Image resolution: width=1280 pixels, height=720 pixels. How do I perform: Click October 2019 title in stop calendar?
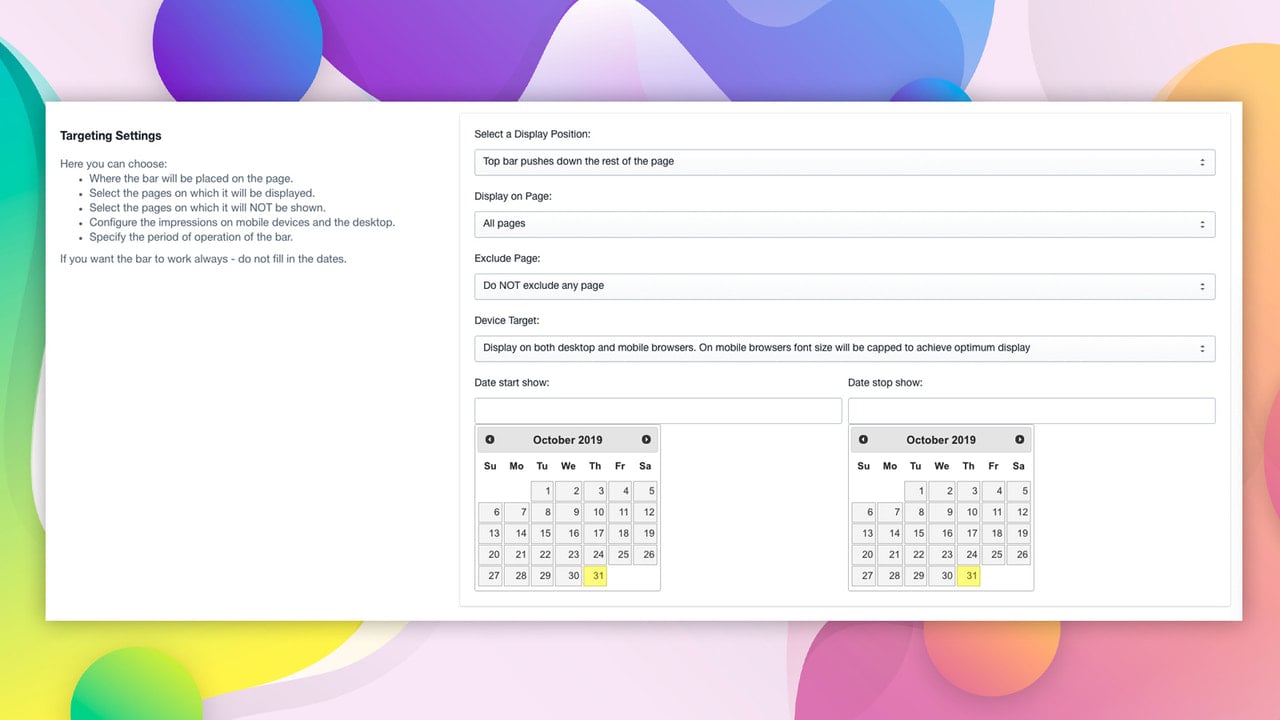[941, 440]
